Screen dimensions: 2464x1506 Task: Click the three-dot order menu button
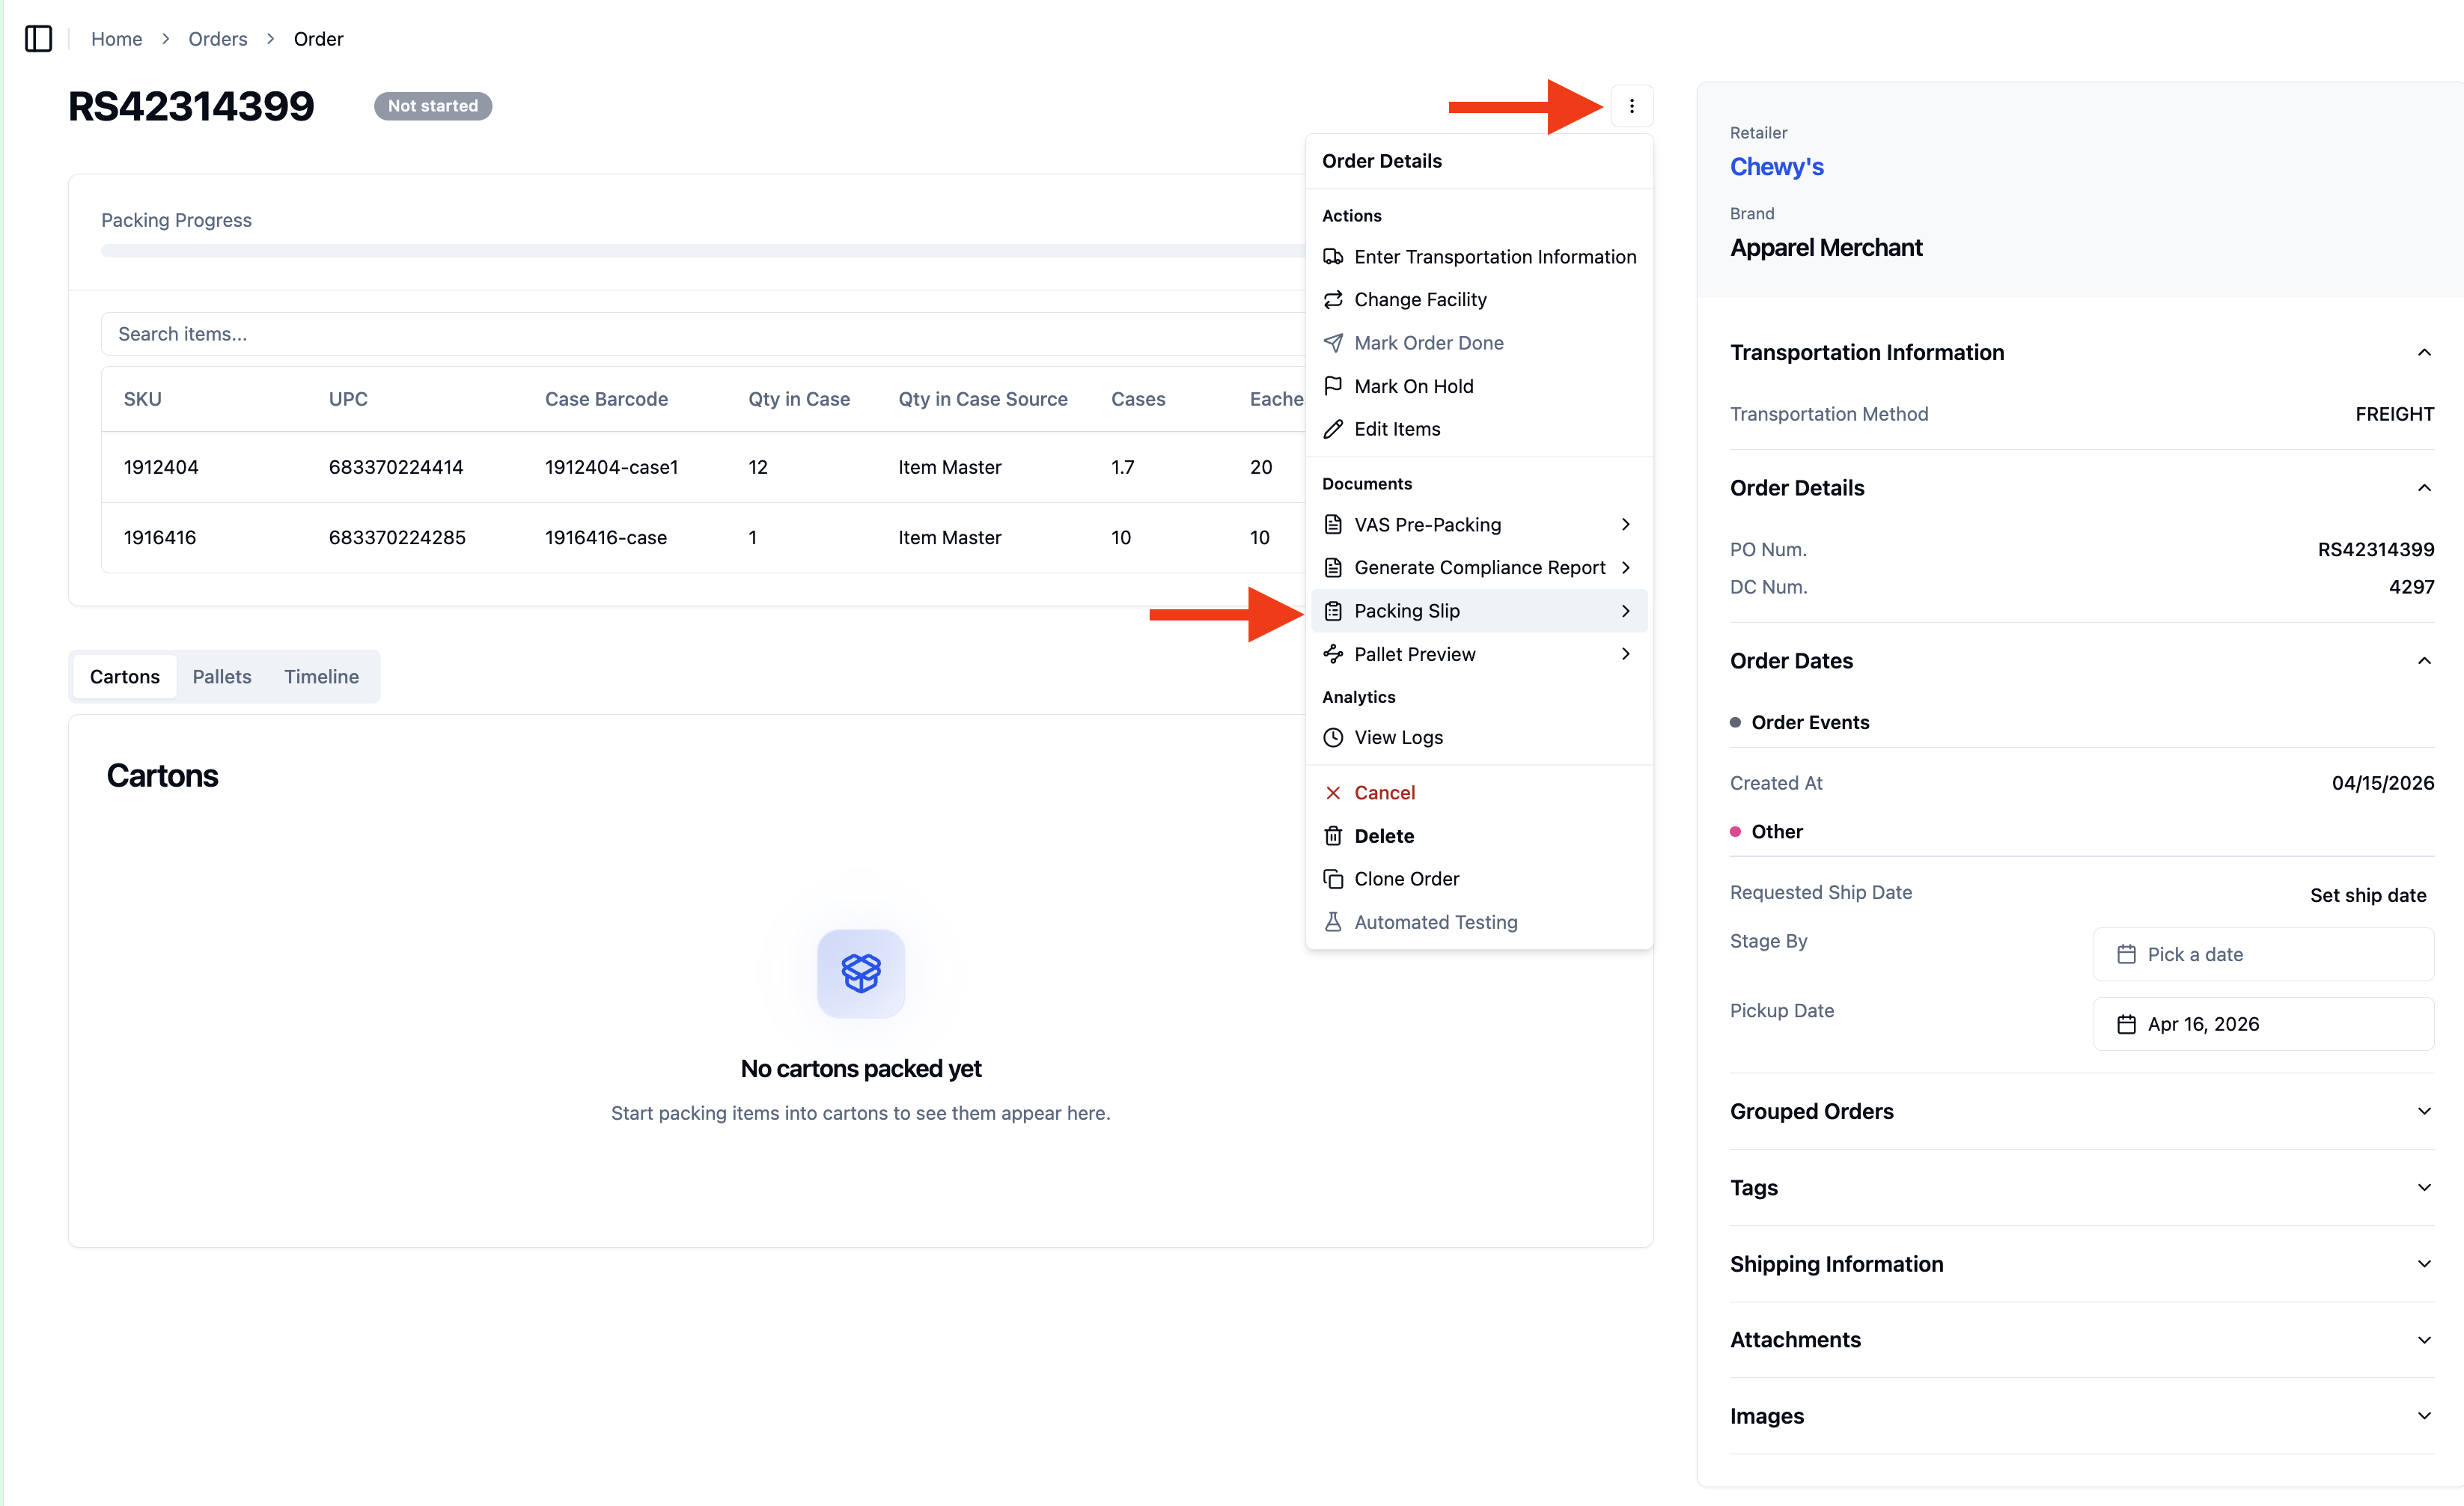pos(1631,106)
